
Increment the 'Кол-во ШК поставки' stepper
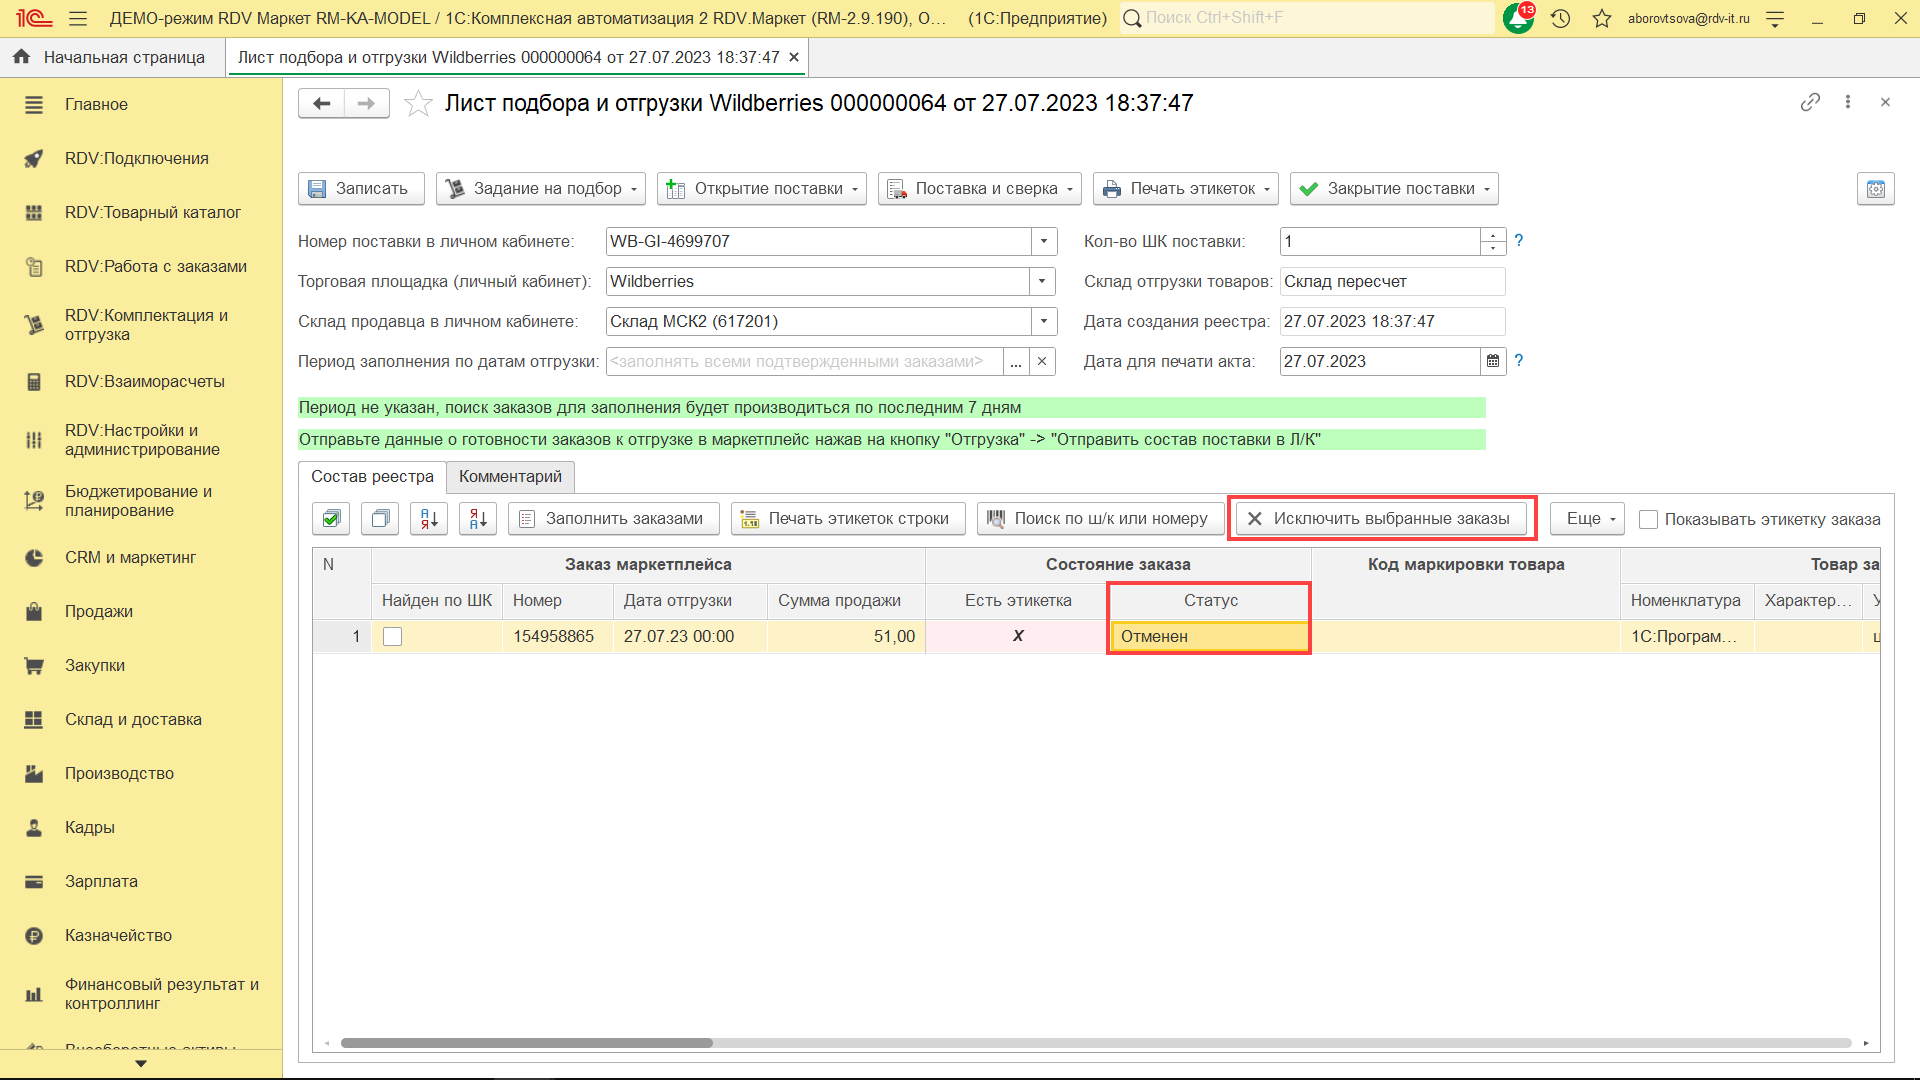tap(1493, 235)
